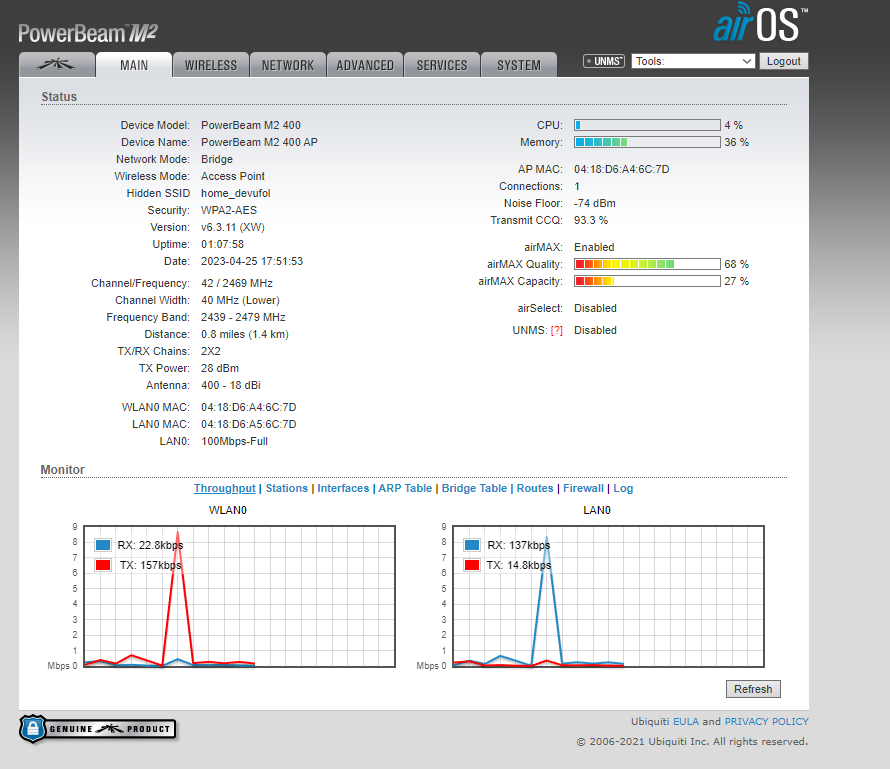The width and height of the screenshot is (890, 769).
Task: Switch to the WIRELESS tab
Action: click(211, 65)
